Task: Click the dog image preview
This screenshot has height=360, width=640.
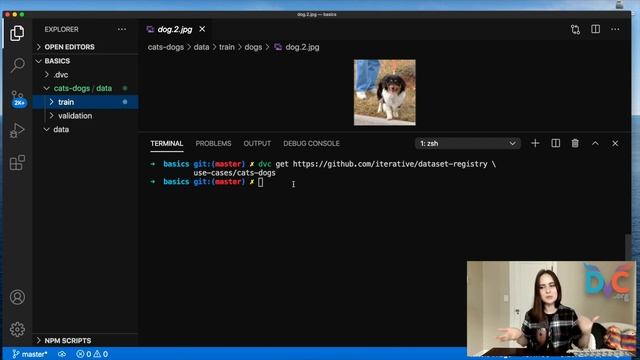Action: tap(384, 92)
